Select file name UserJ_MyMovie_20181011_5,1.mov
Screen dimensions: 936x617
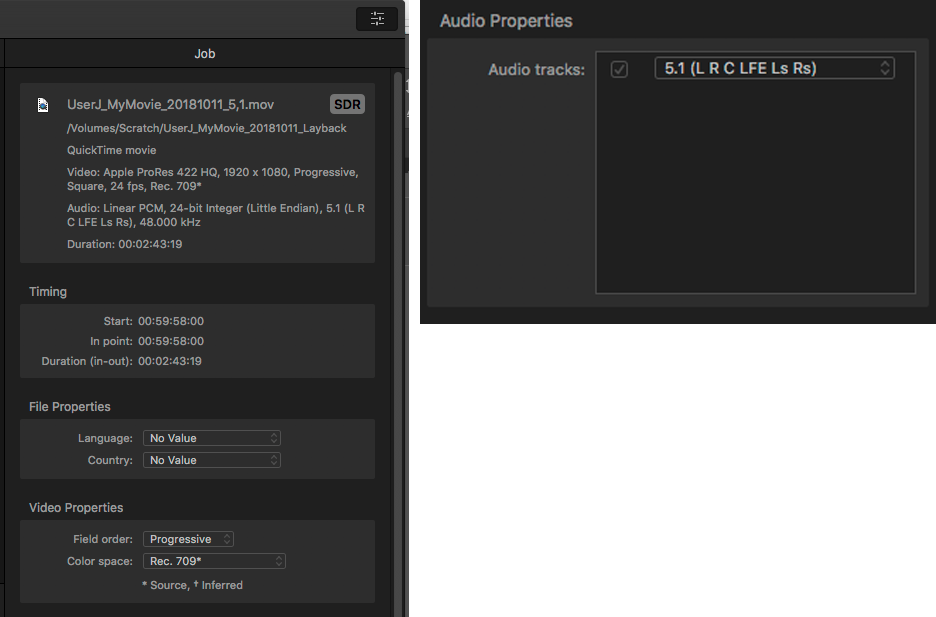click(x=170, y=104)
